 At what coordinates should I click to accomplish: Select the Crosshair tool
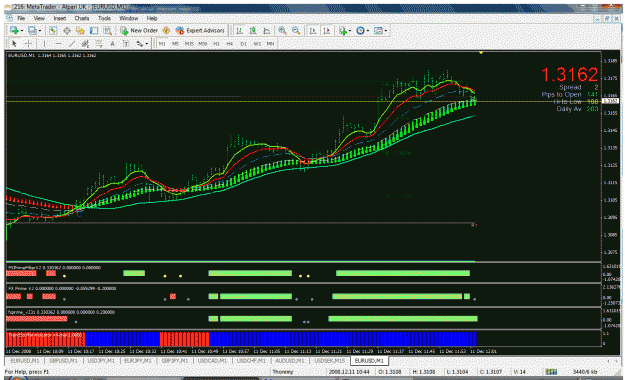[x=28, y=43]
